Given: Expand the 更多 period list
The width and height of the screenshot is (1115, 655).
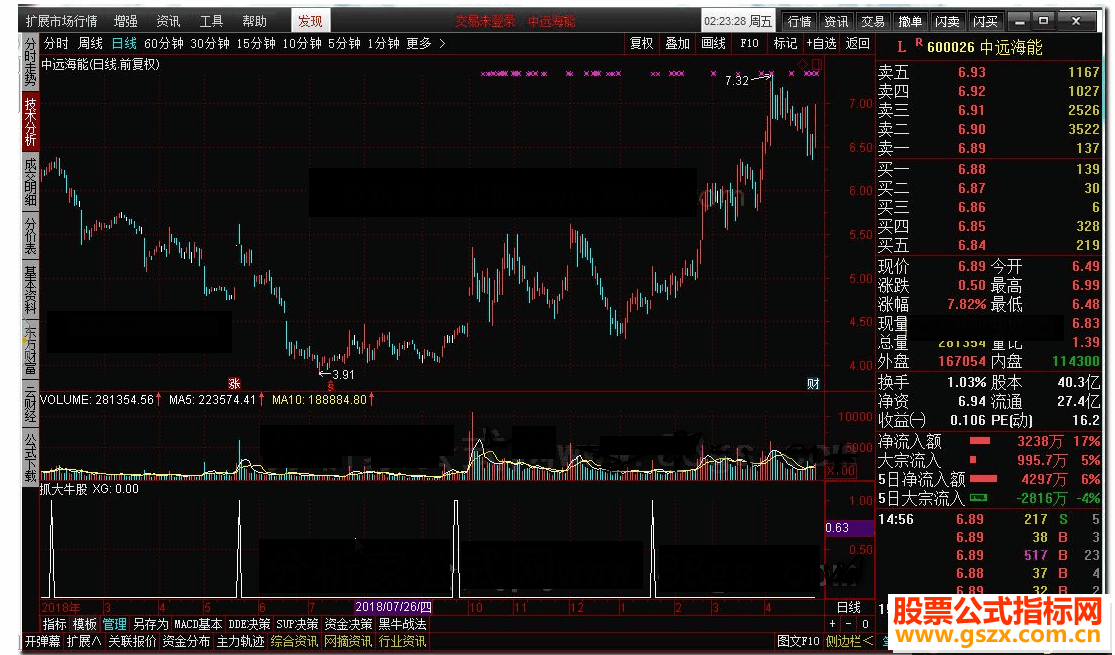Looking at the screenshot, I should (426, 43).
